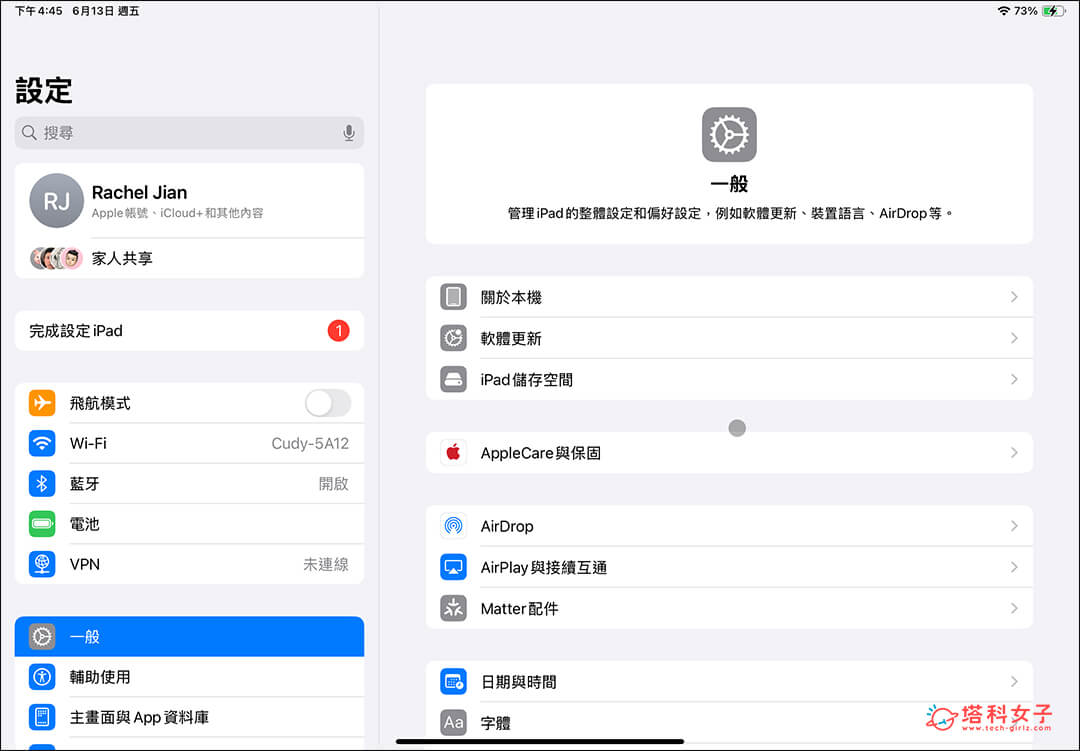This screenshot has height=751, width=1080.
Task: Tap the 6月13日 週五 date
Action: (105, 11)
